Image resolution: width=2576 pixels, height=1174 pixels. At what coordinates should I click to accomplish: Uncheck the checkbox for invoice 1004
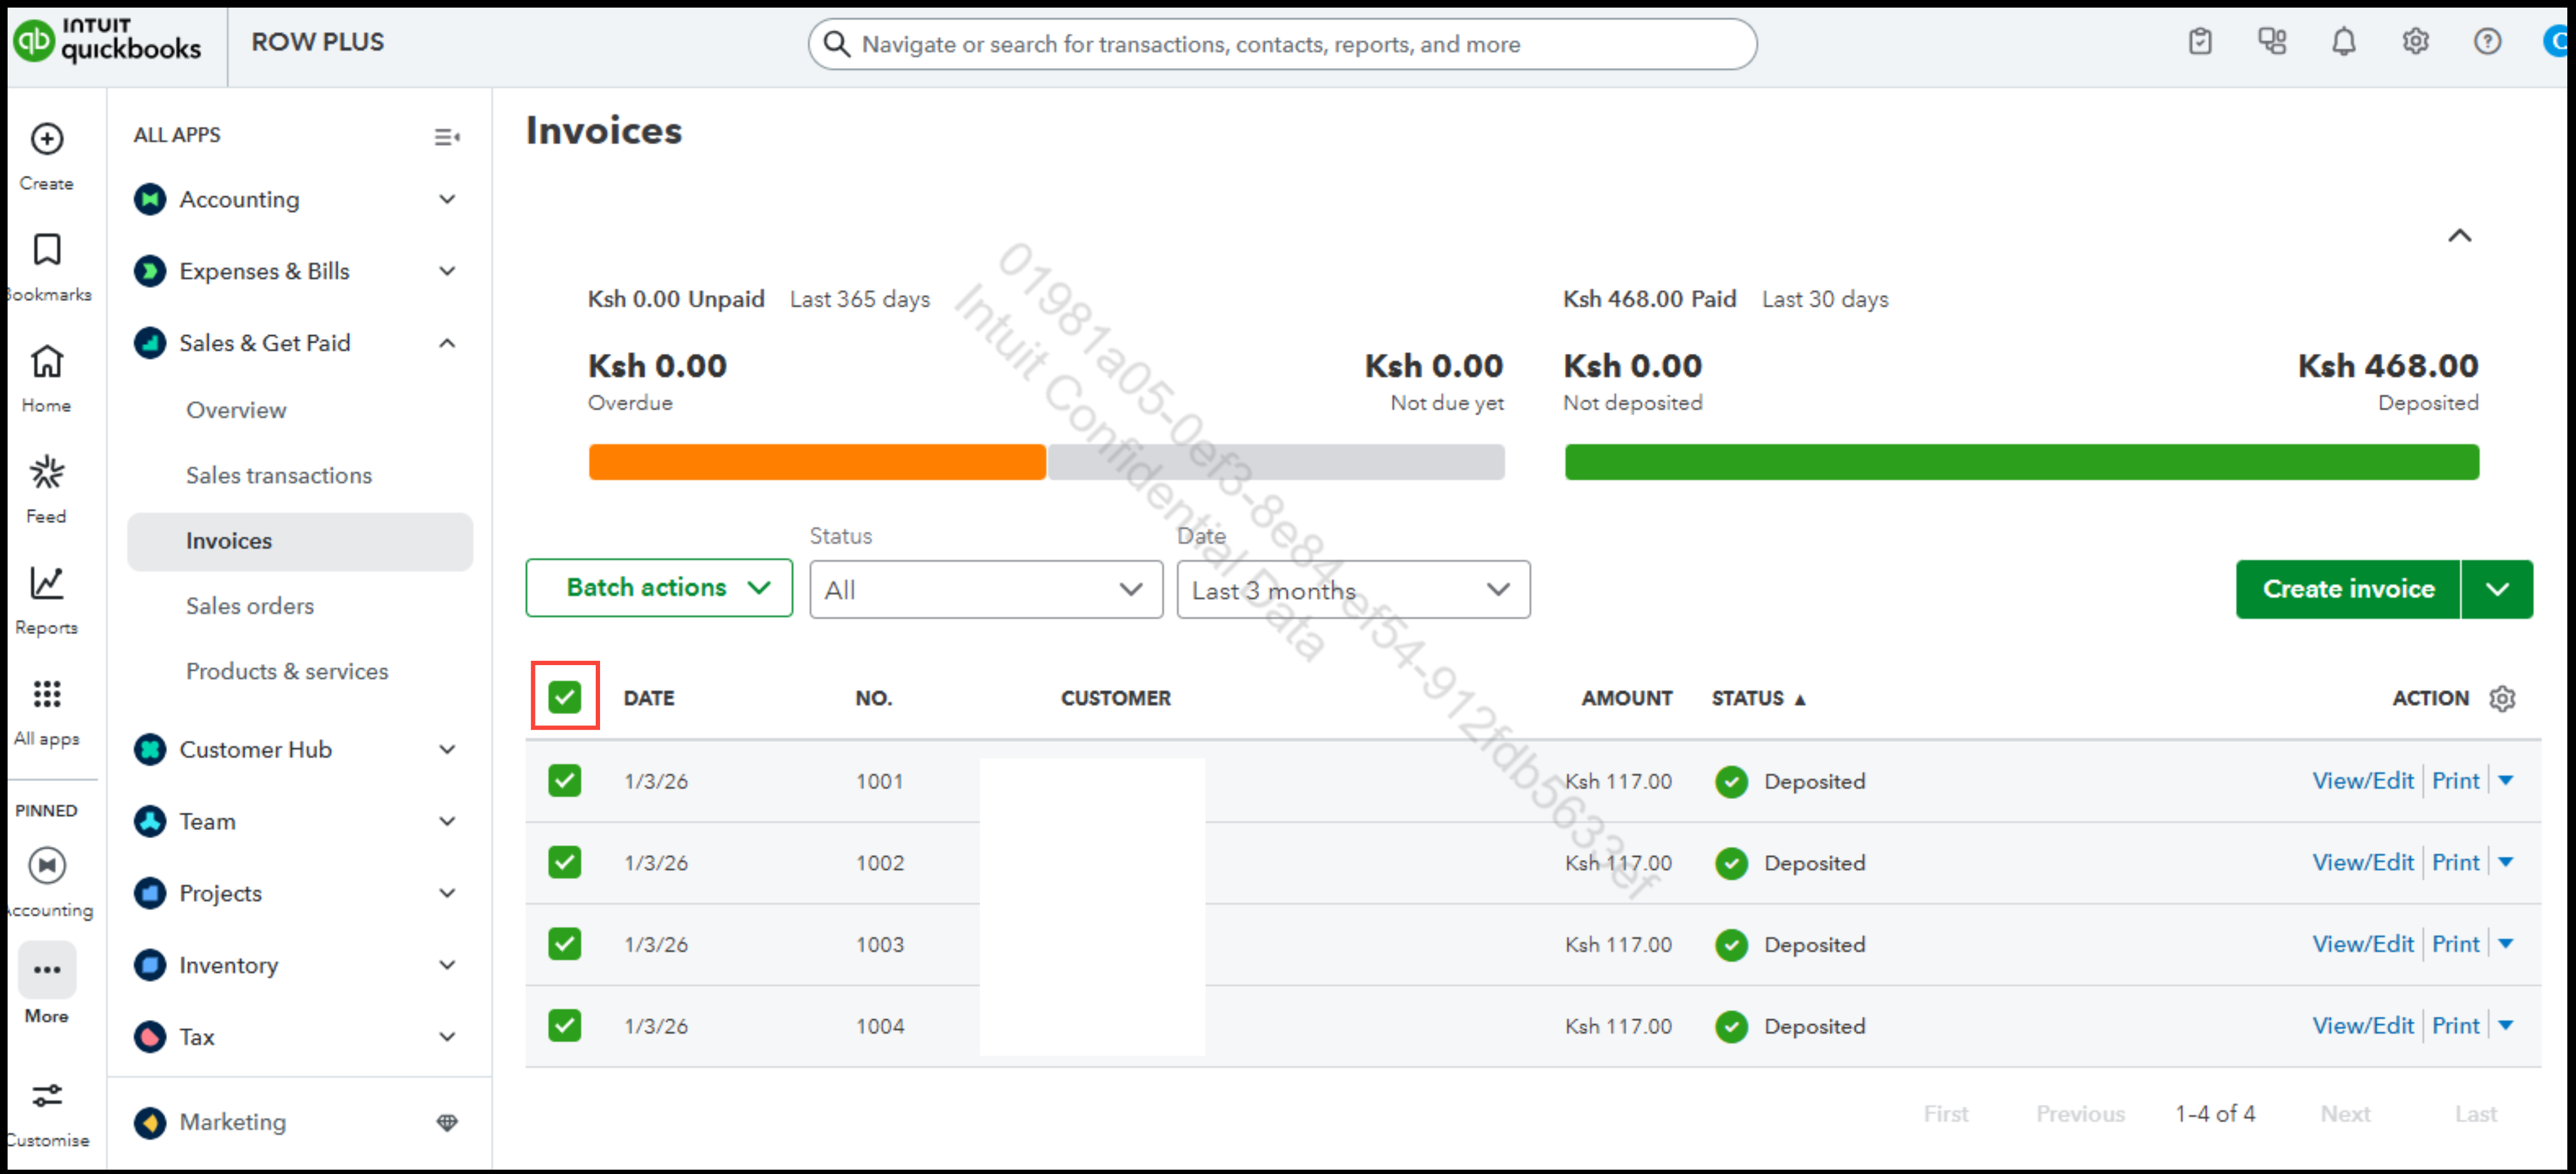(x=565, y=1025)
